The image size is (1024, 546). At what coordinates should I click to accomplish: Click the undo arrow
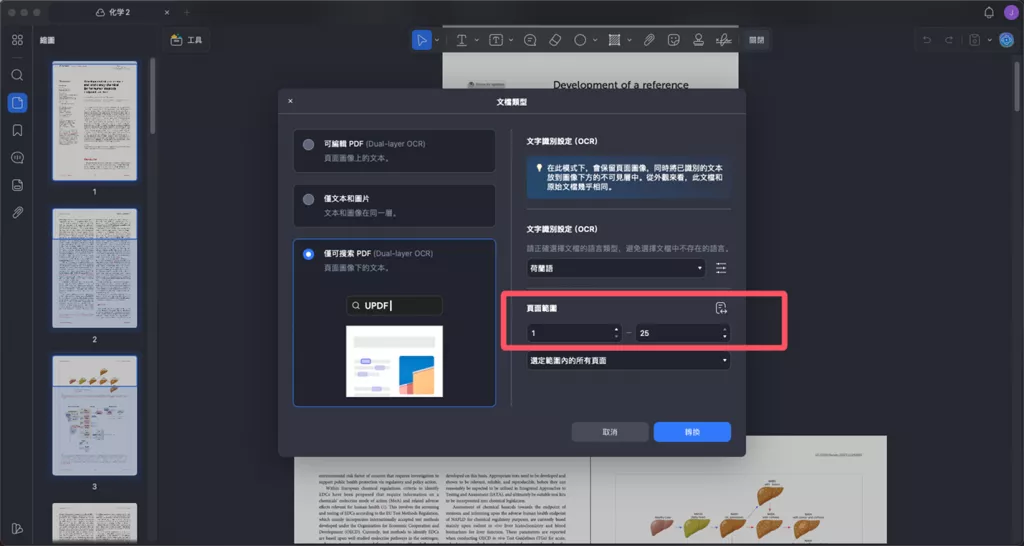coord(927,40)
